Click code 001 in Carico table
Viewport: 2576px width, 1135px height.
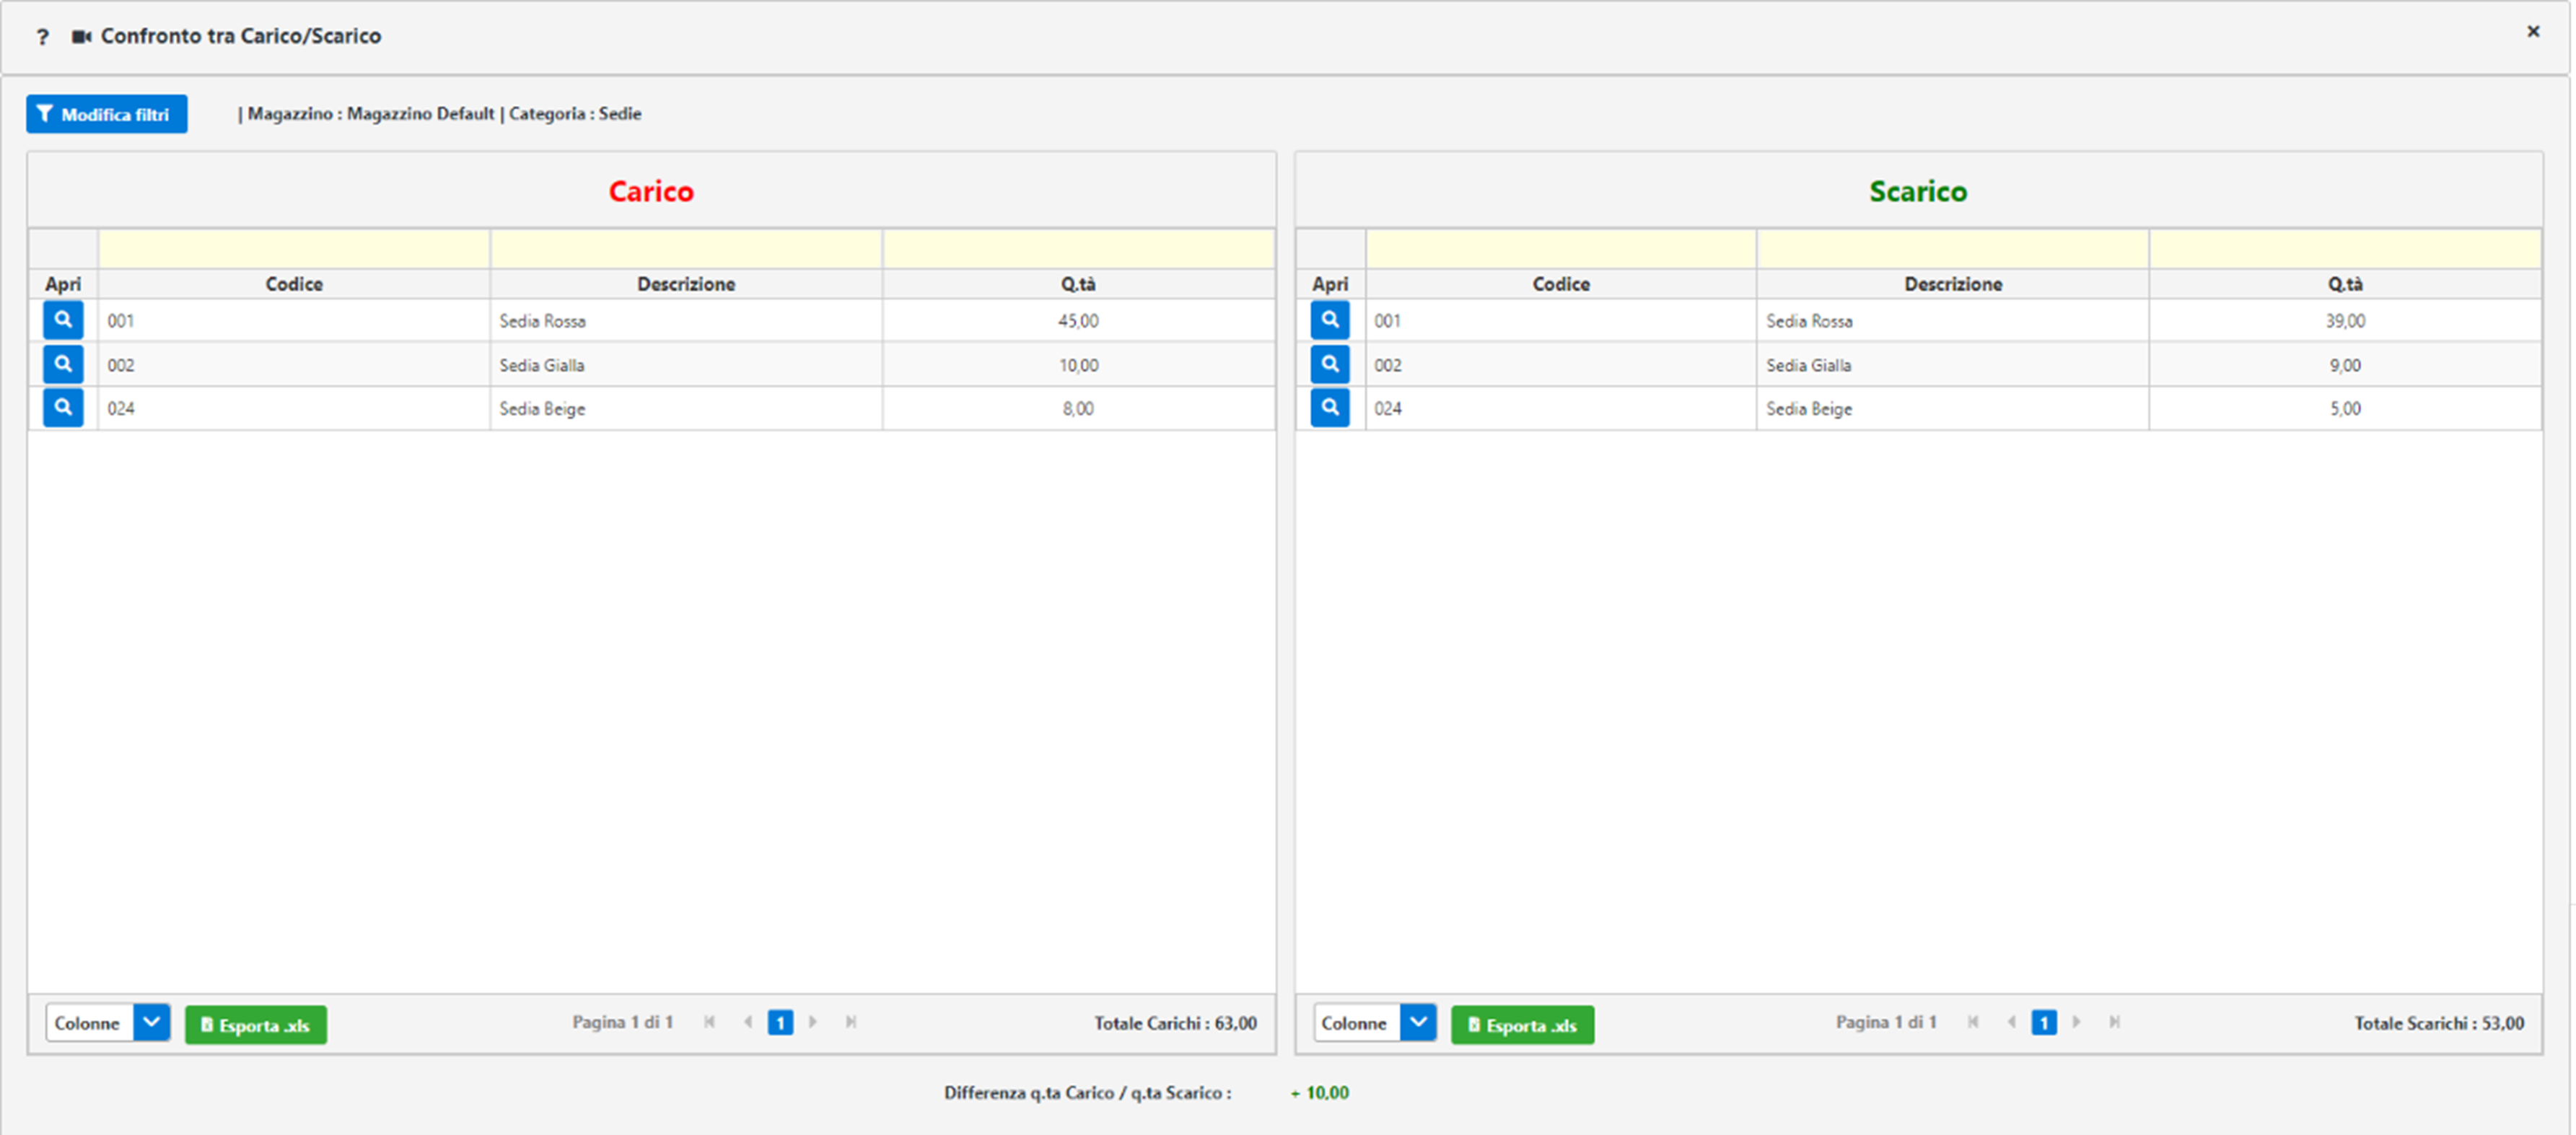pos(121,321)
